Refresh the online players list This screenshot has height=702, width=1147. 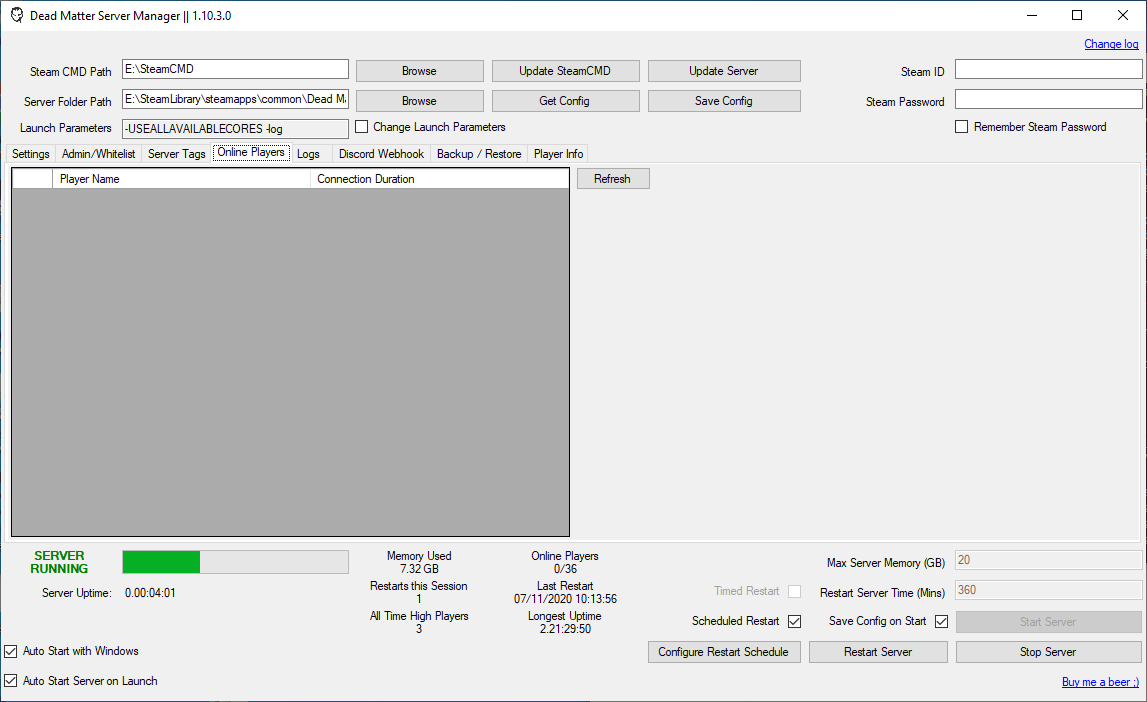click(612, 178)
